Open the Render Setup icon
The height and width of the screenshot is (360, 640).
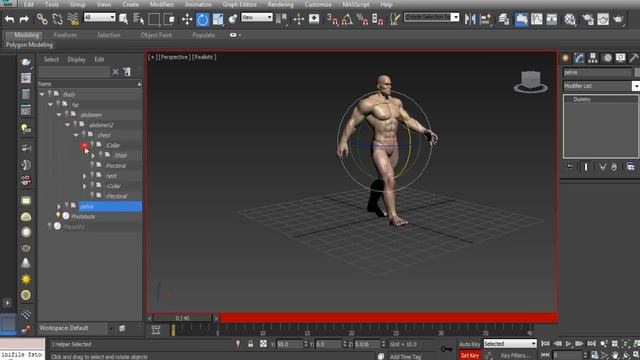coord(588,19)
